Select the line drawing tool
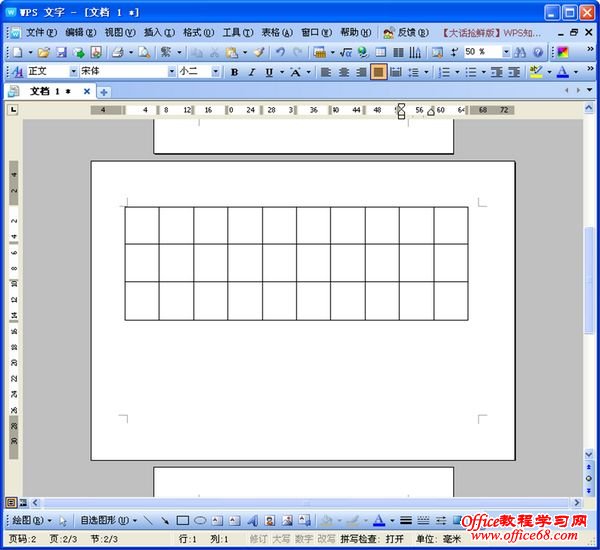 tap(148, 521)
